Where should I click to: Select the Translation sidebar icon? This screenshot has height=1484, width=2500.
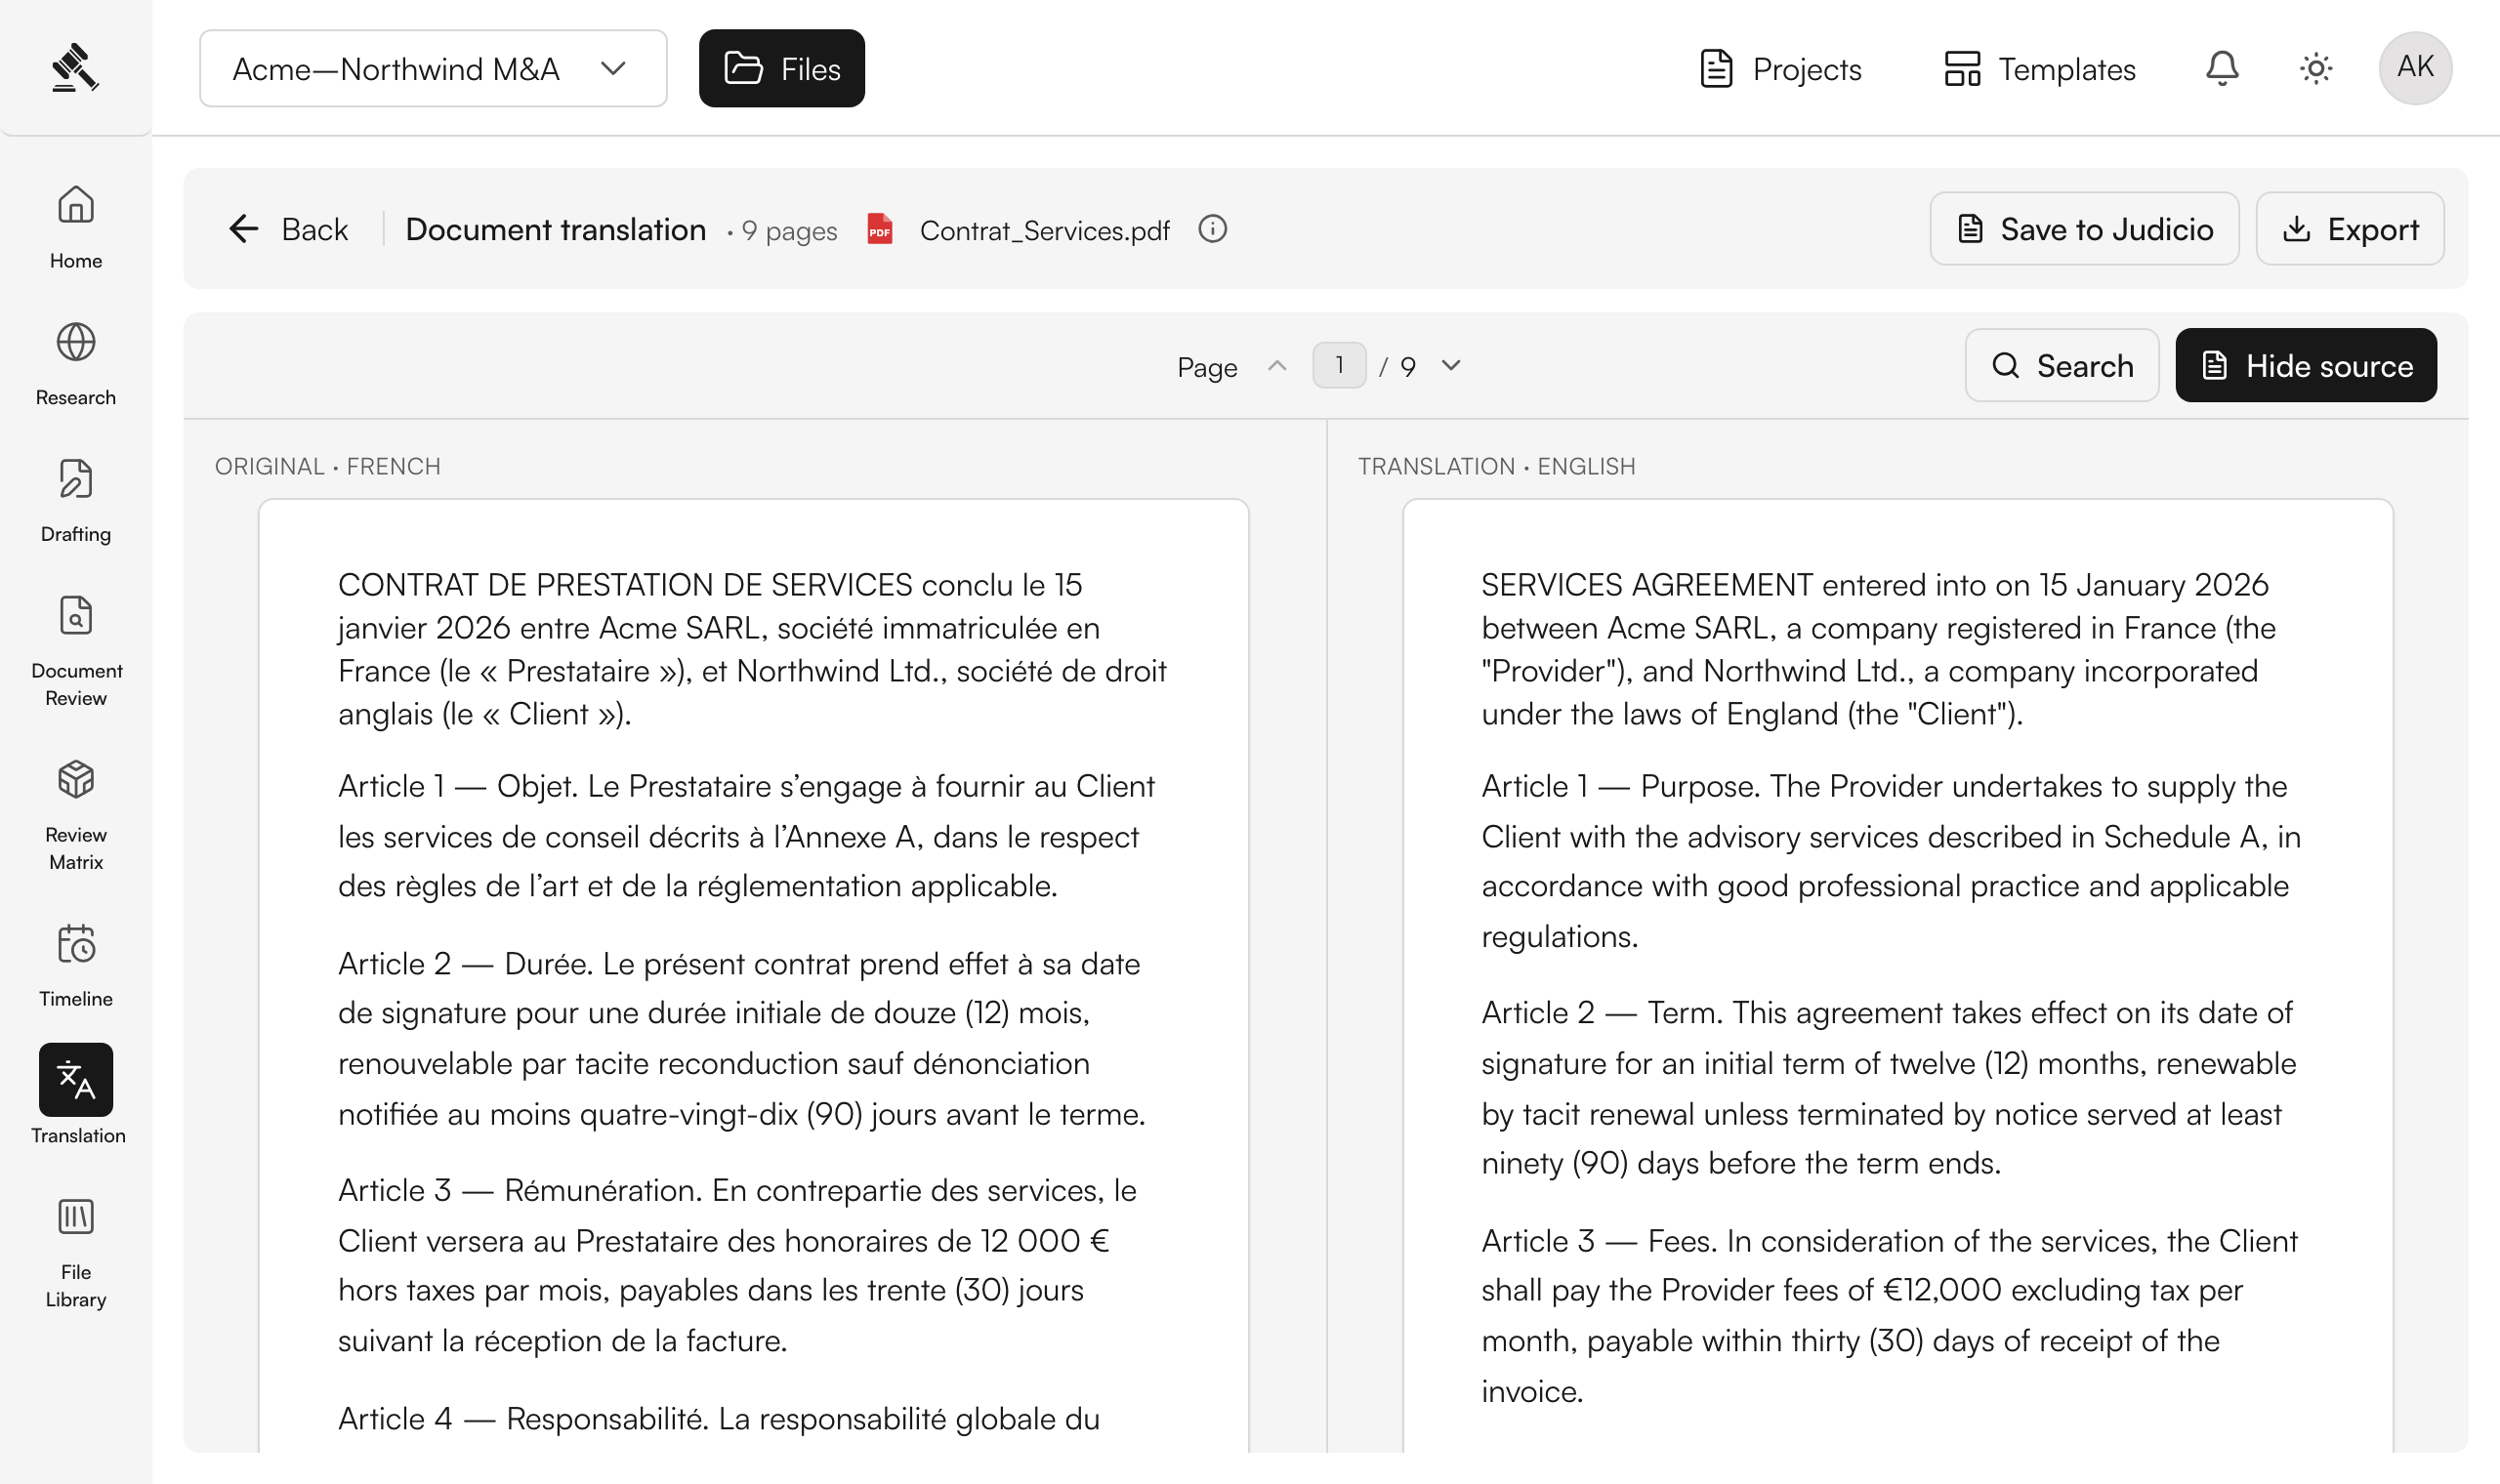[76, 1080]
